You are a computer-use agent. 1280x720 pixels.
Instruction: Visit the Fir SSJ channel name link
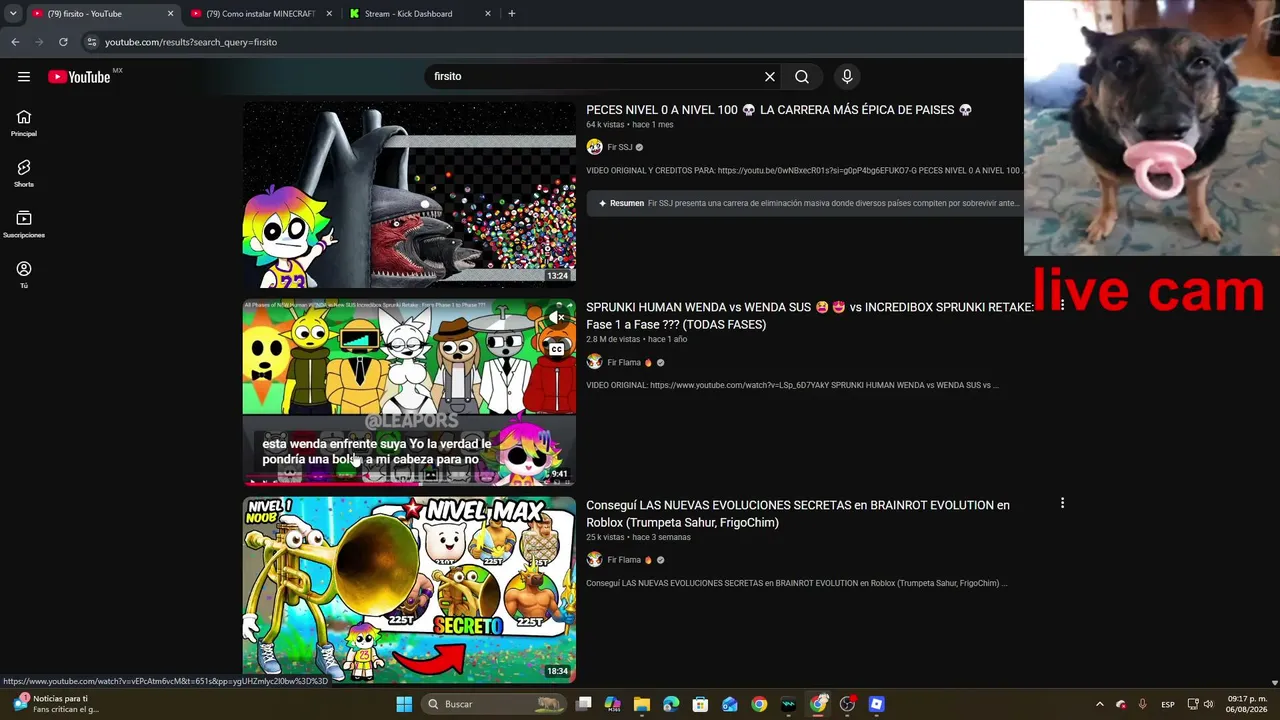620,148
